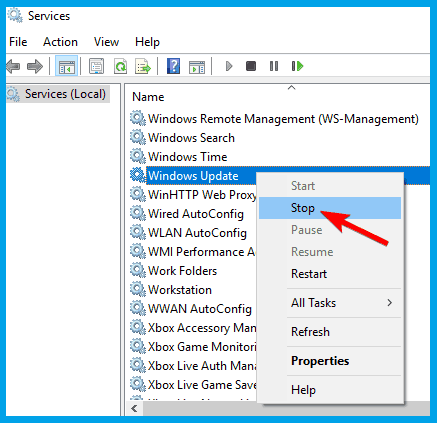Viewport: 437px width, 423px height.
Task: Select the WLAN AutoConfig service
Action: (197, 233)
